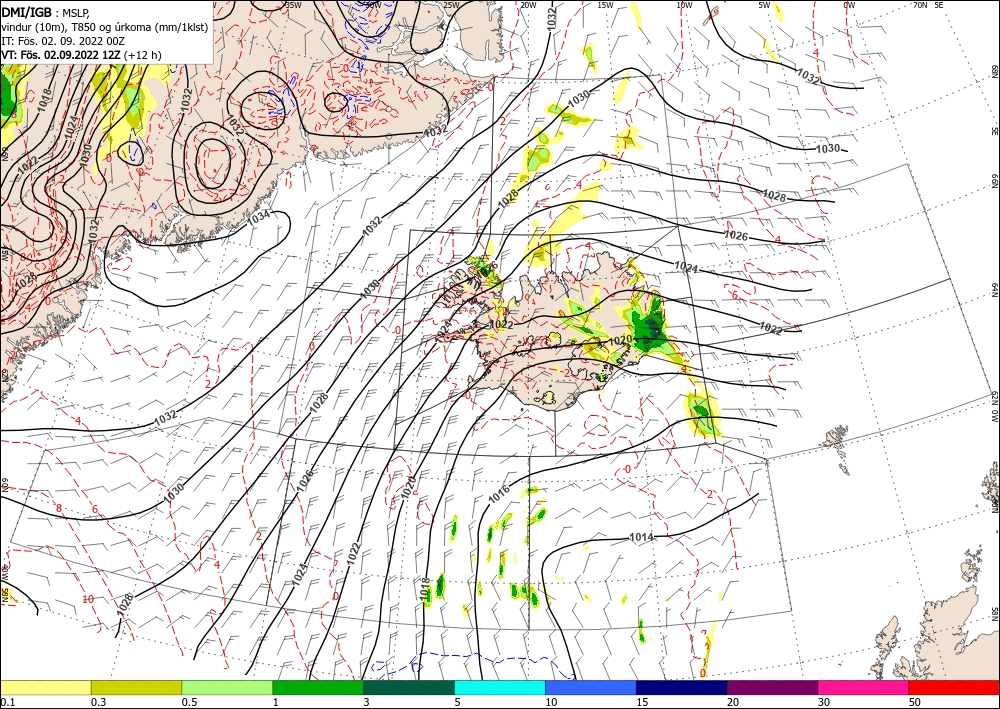
Task: Click the '35W' longitude label at top
Action: point(293,5)
